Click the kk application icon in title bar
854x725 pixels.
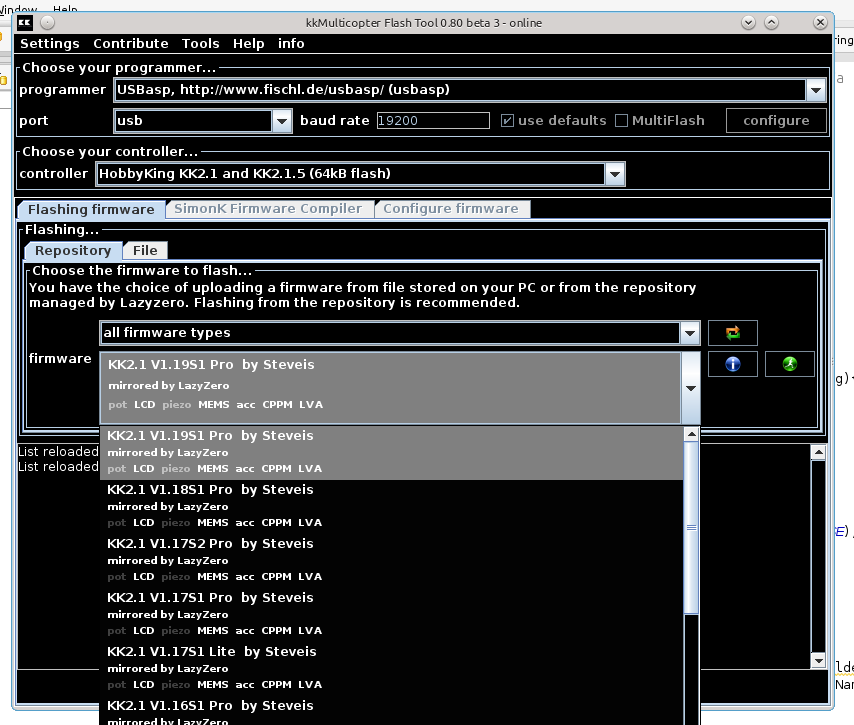[x=25, y=22]
